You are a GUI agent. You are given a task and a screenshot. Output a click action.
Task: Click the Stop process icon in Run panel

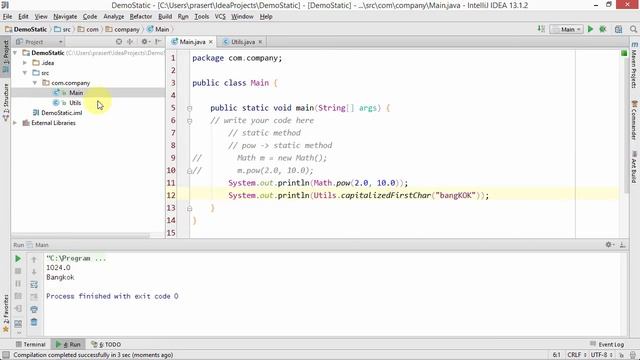(18, 271)
